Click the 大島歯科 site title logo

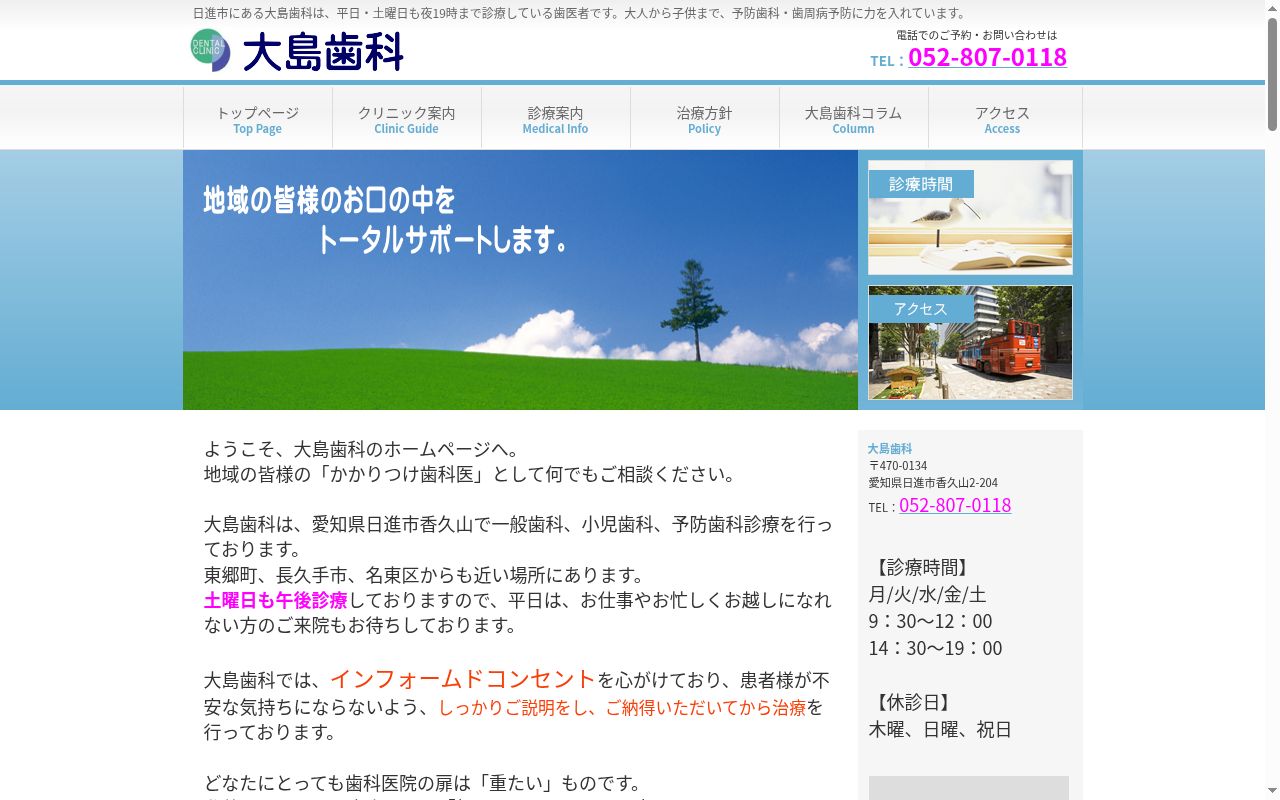(323, 52)
